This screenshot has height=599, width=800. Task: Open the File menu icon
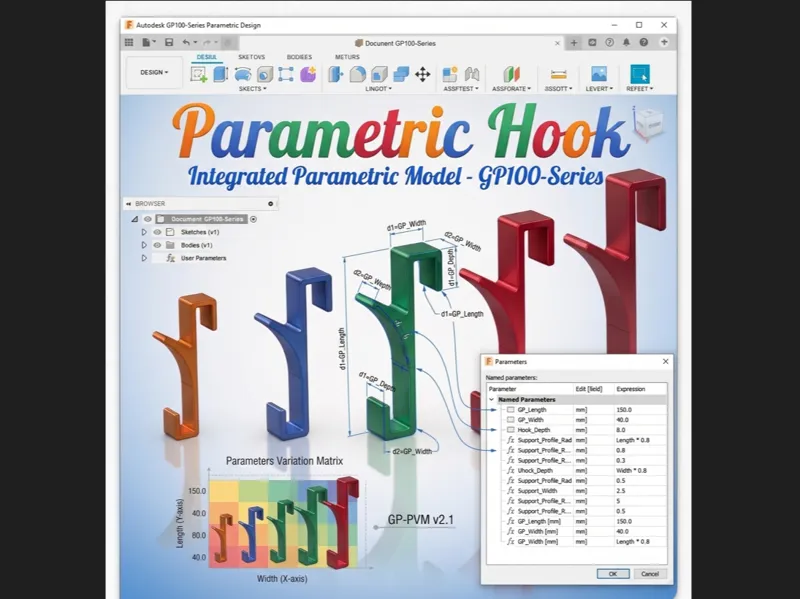(148, 42)
